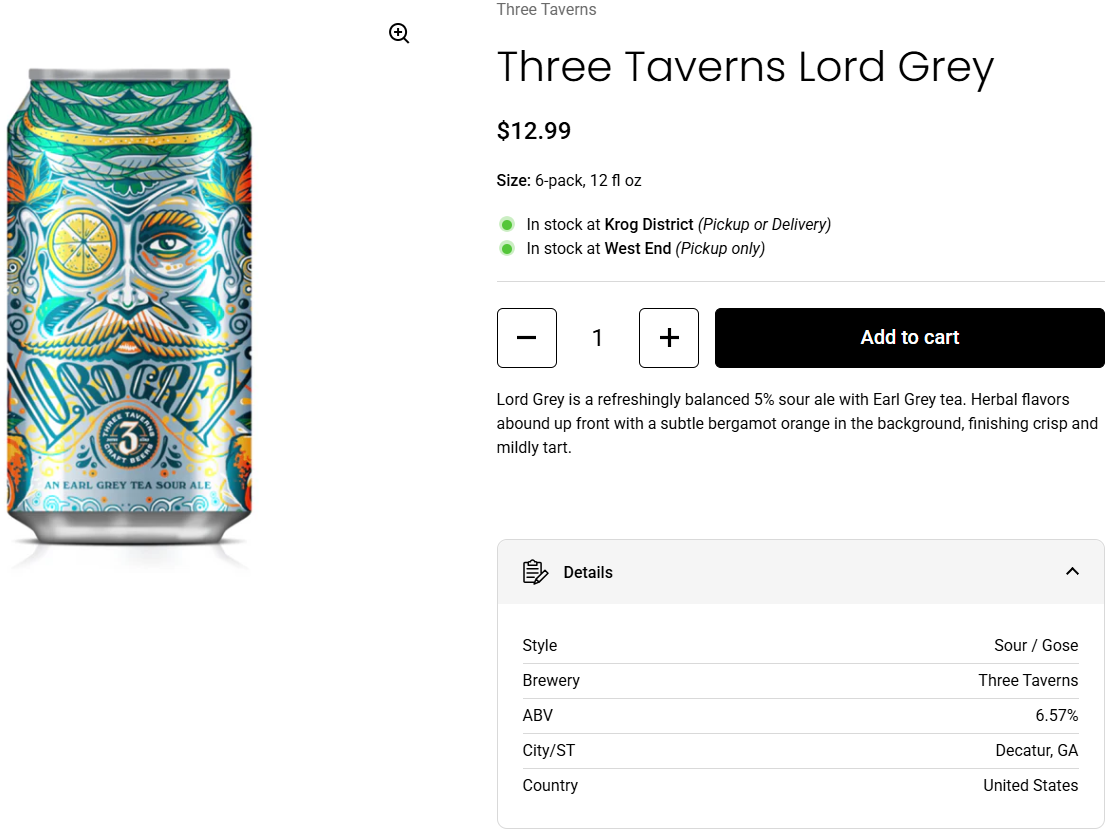The image size is (1112, 836).
Task: Click the clipboard icon beside Details
Action: point(536,572)
